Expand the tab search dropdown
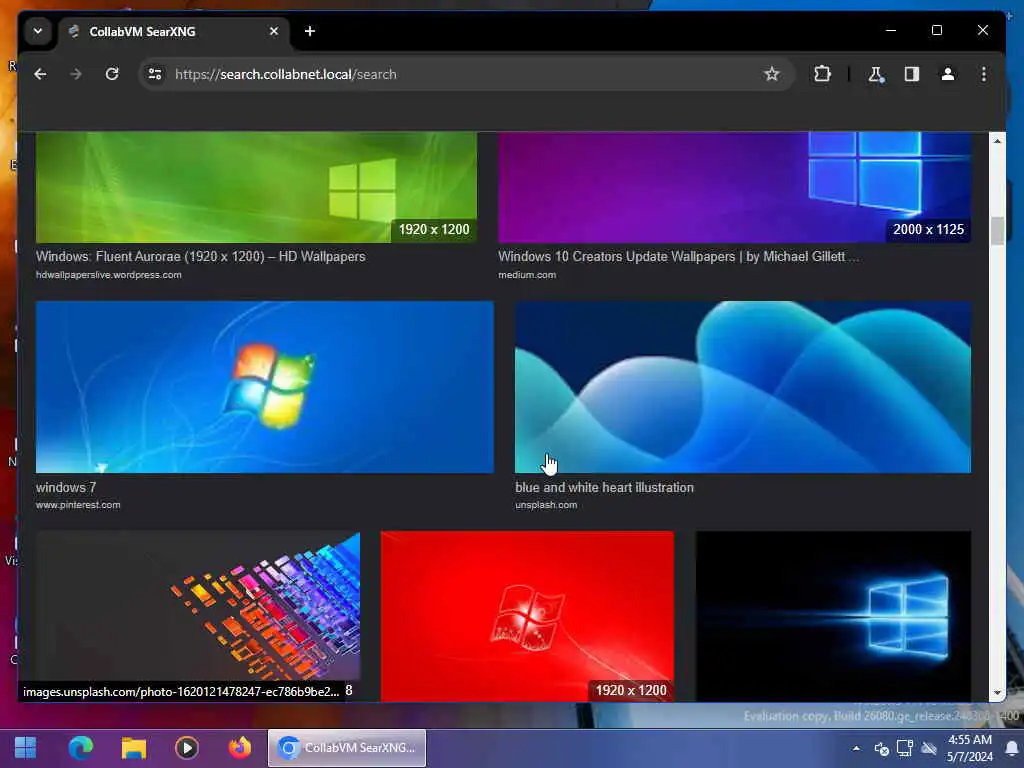This screenshot has height=768, width=1024. tap(38, 31)
